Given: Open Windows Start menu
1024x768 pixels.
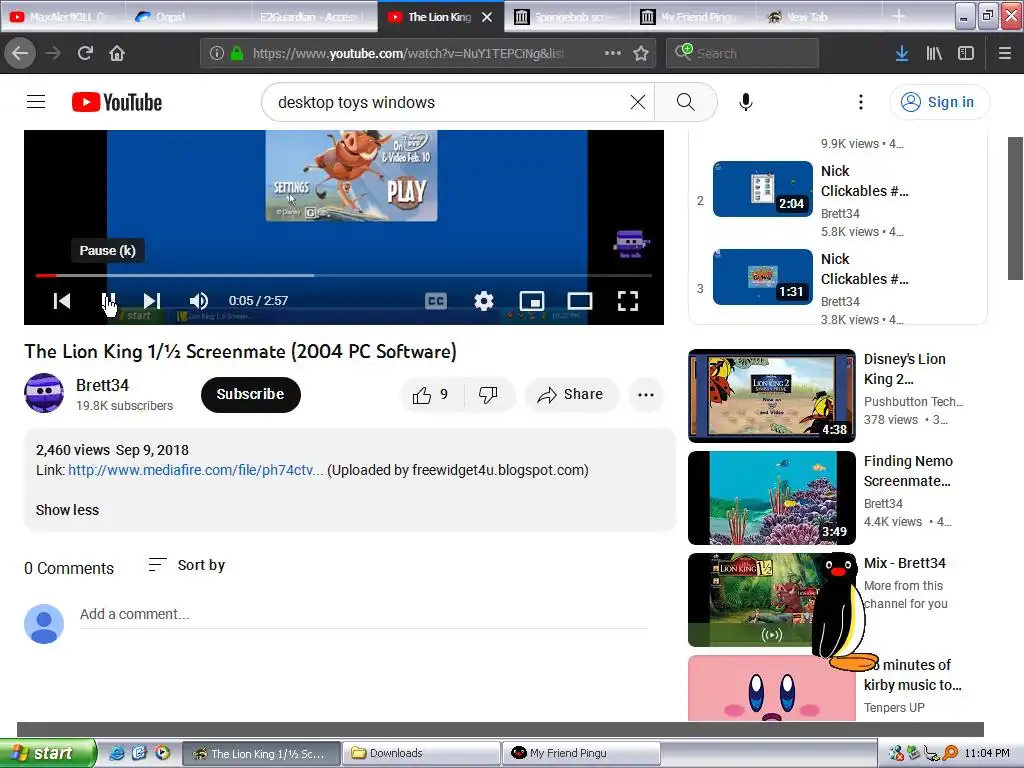Looking at the screenshot, I should (x=47, y=753).
